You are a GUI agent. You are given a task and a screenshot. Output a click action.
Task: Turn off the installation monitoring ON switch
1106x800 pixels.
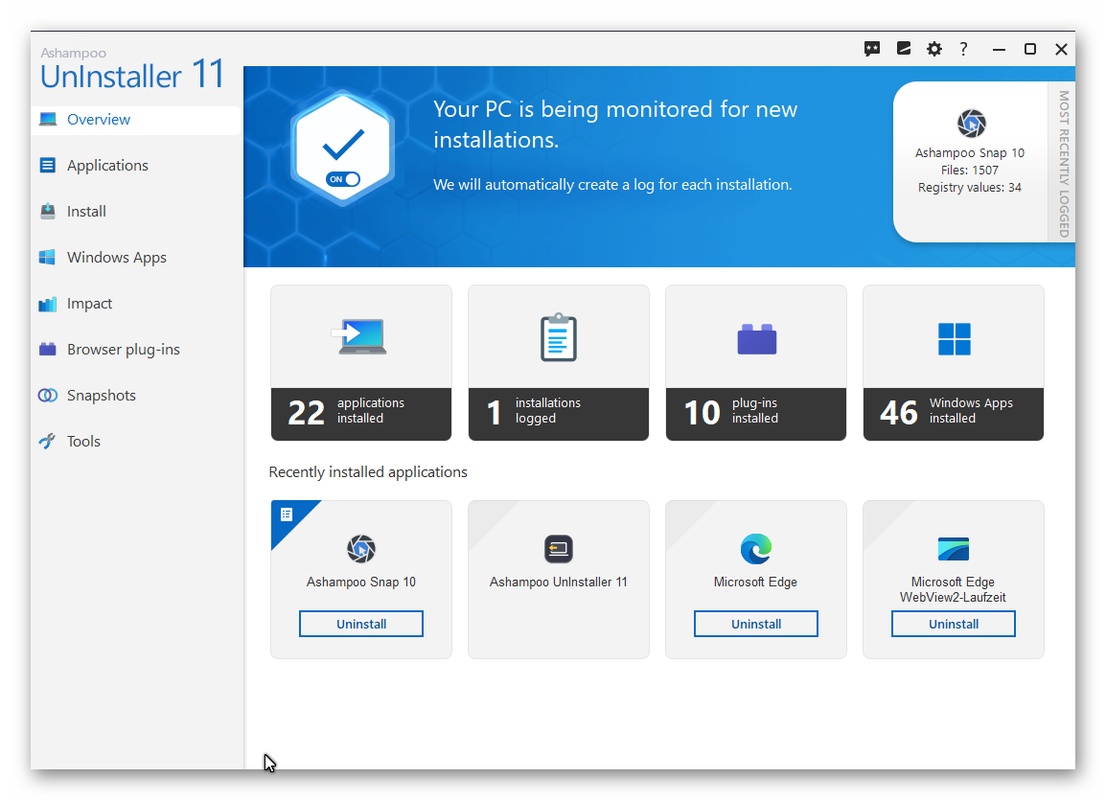(x=343, y=179)
